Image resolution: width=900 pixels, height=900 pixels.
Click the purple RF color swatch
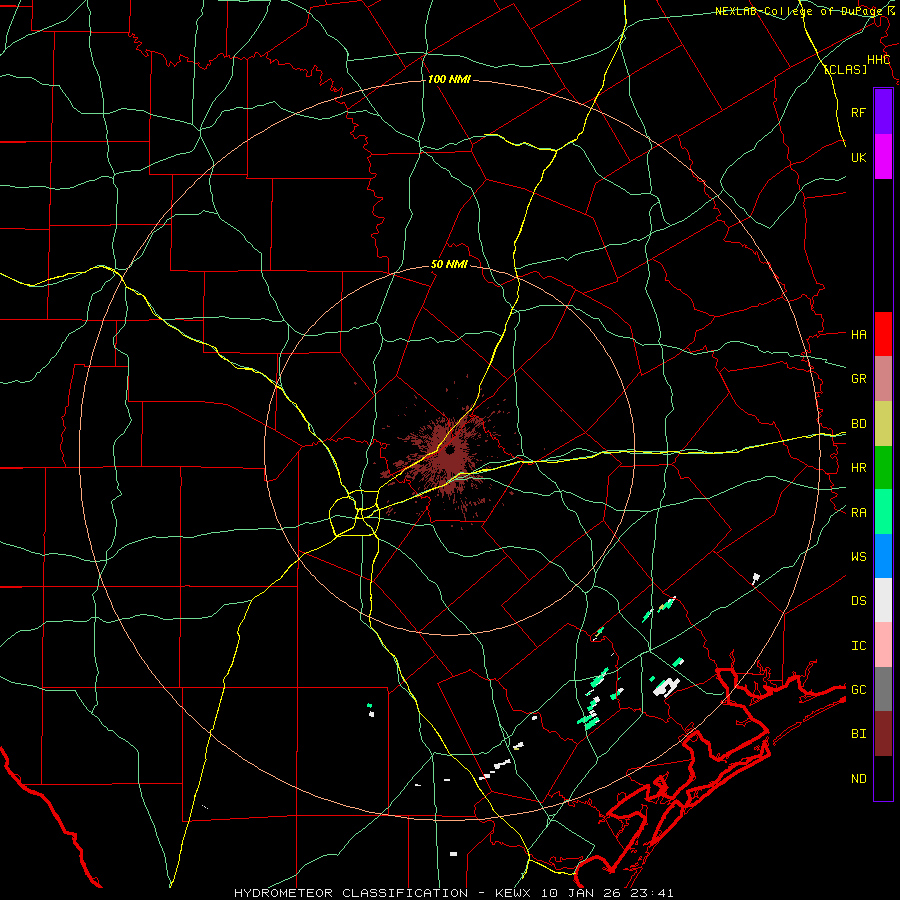883,112
